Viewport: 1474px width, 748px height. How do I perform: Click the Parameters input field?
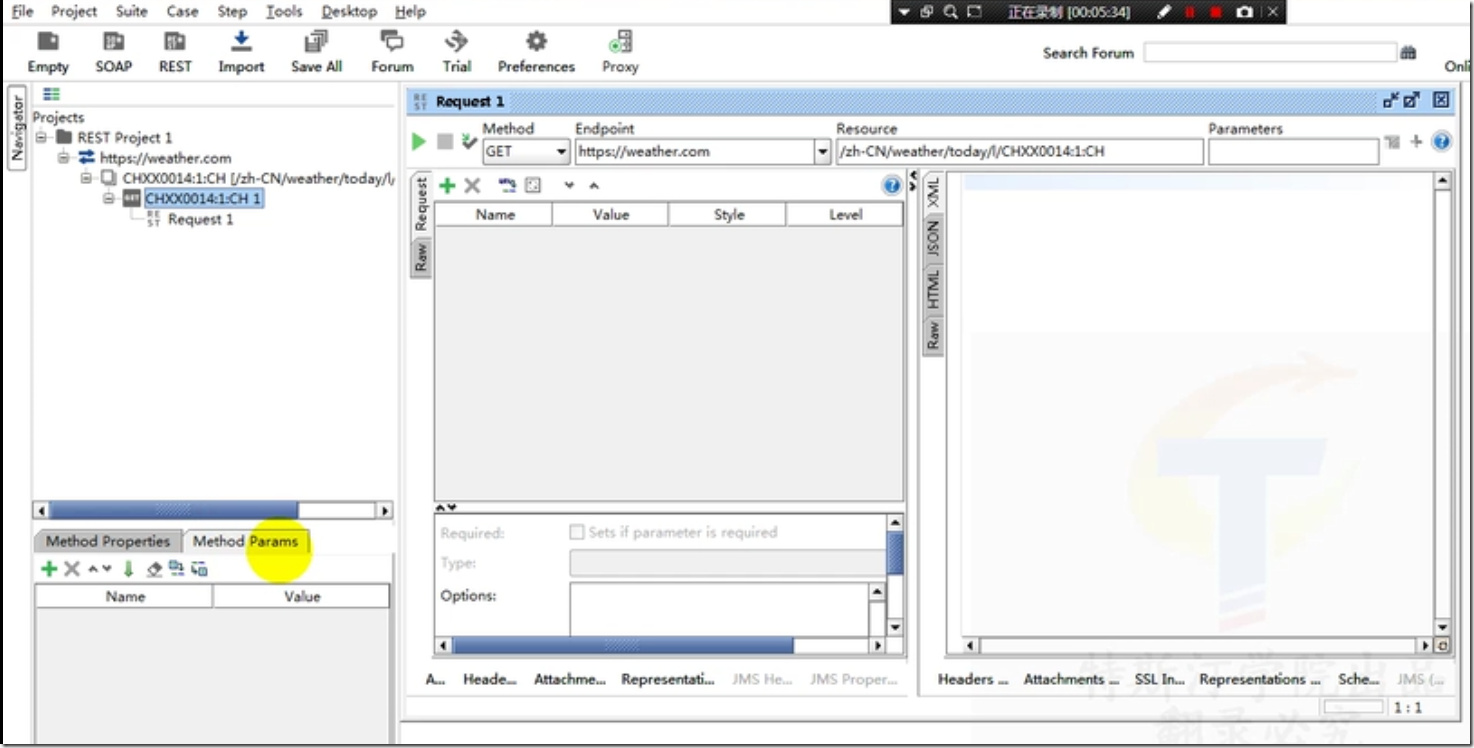(x=1293, y=152)
